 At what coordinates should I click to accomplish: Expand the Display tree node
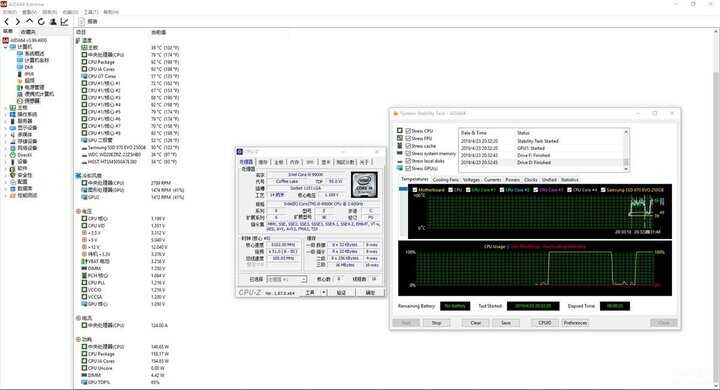pos(6,128)
